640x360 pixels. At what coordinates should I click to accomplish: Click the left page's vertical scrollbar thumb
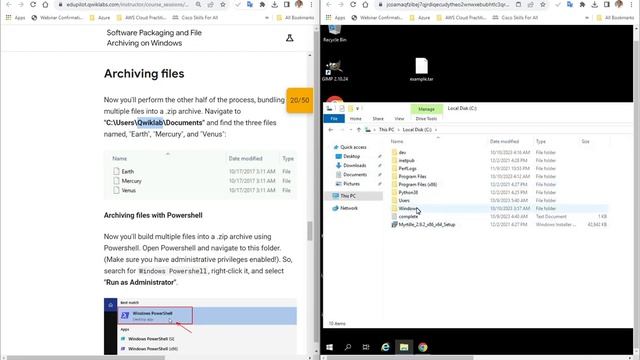point(310,231)
